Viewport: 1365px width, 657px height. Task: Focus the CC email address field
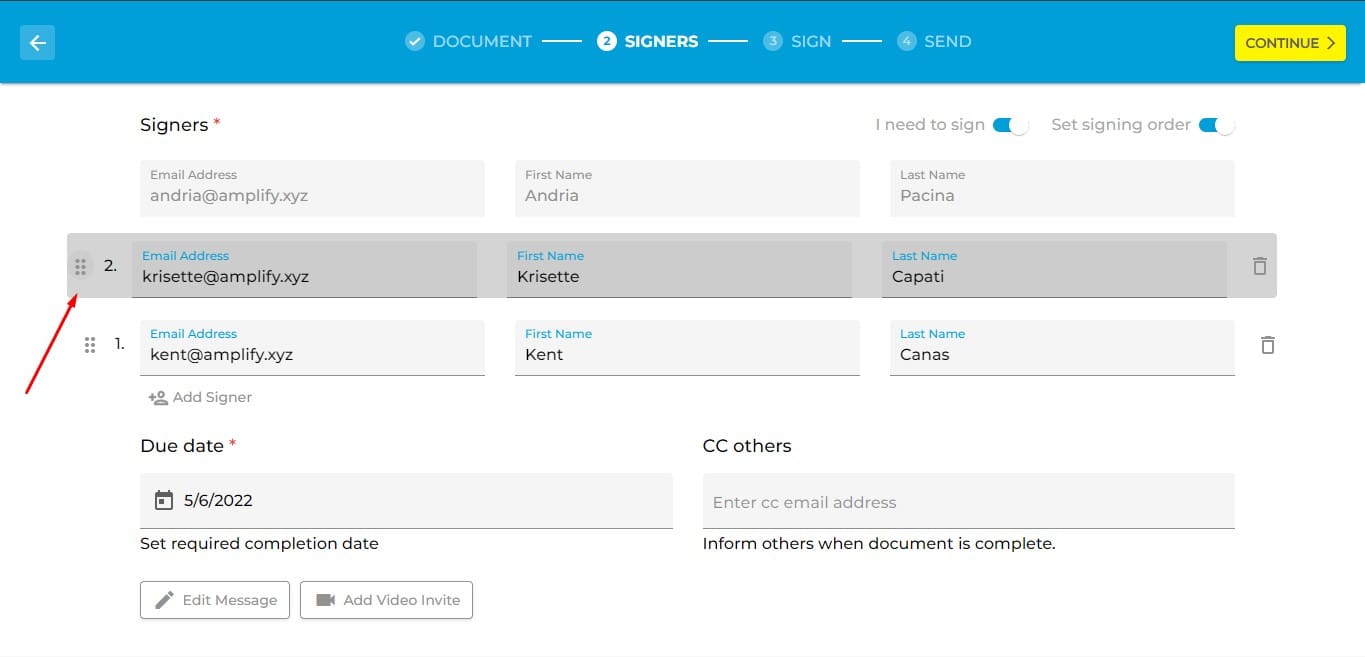point(969,501)
